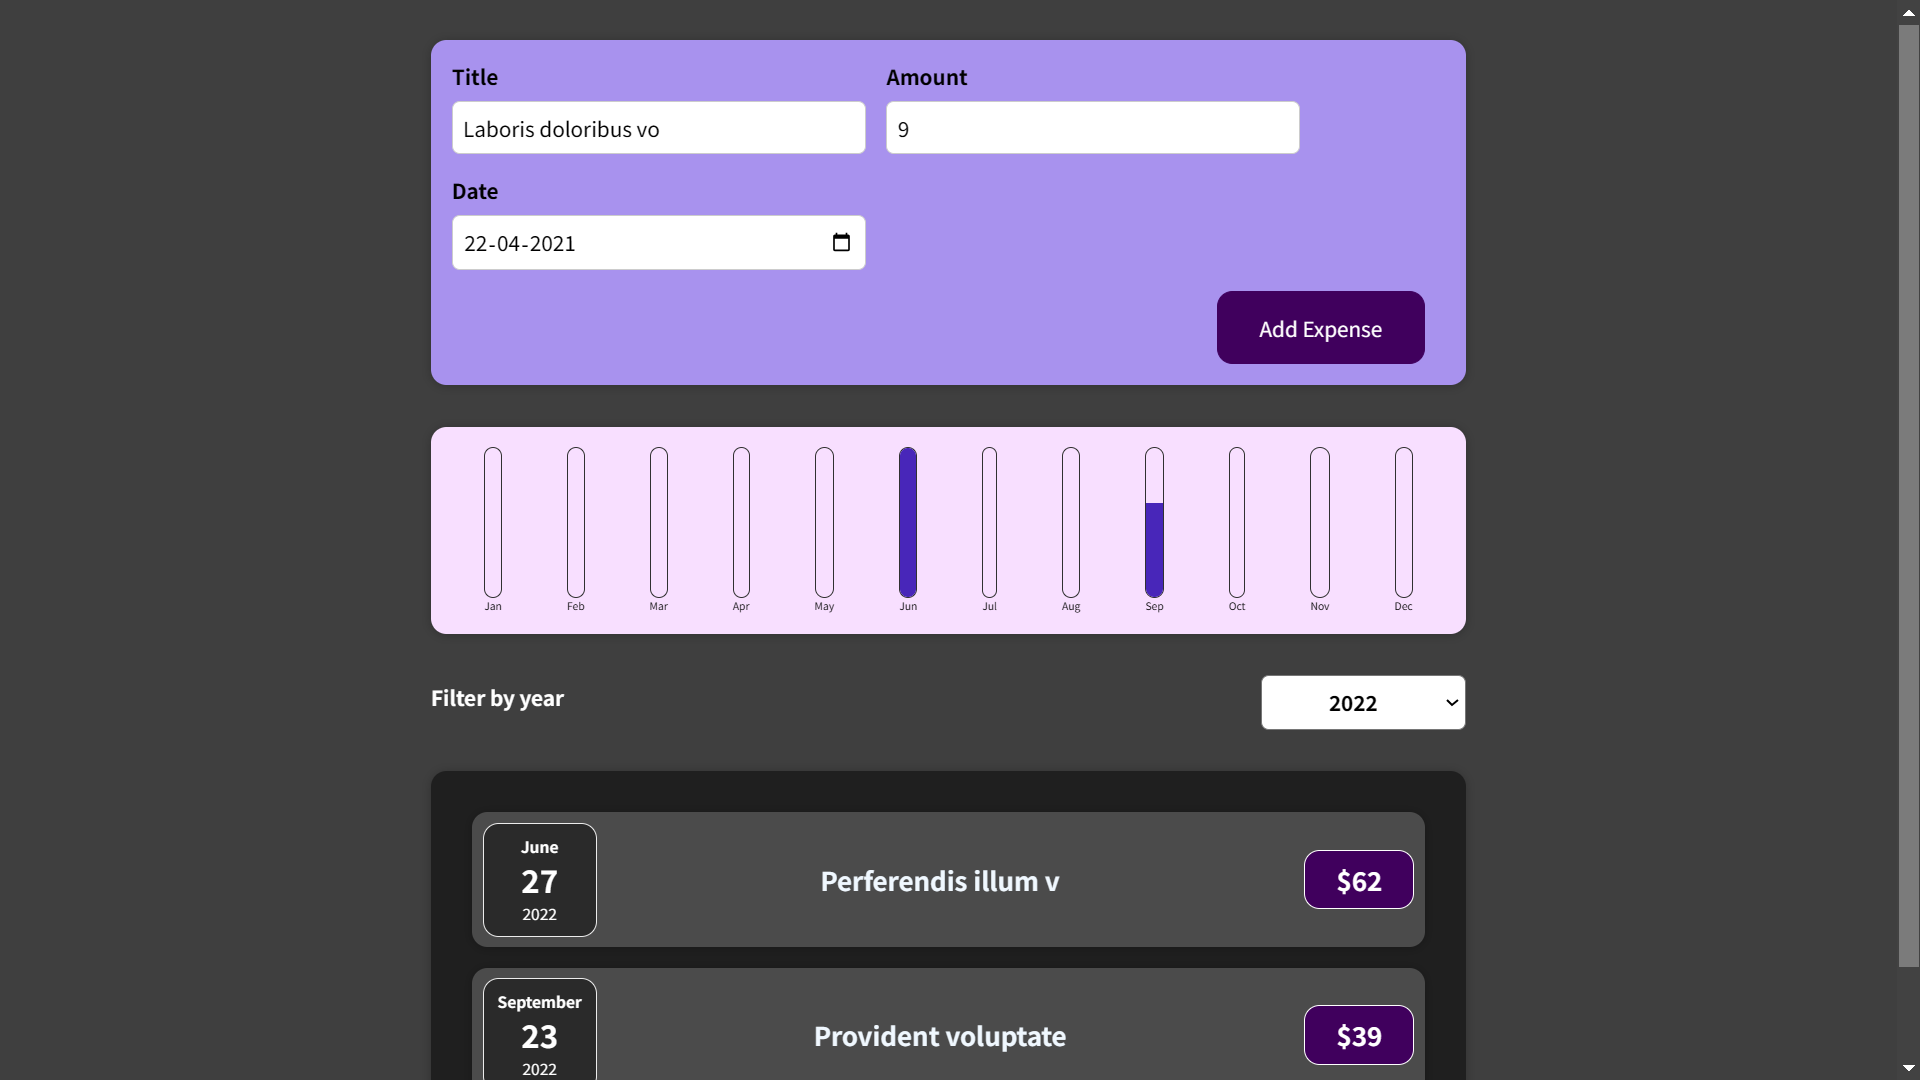The width and height of the screenshot is (1920, 1080).
Task: Open the Filter by year dropdown
Action: click(1362, 703)
